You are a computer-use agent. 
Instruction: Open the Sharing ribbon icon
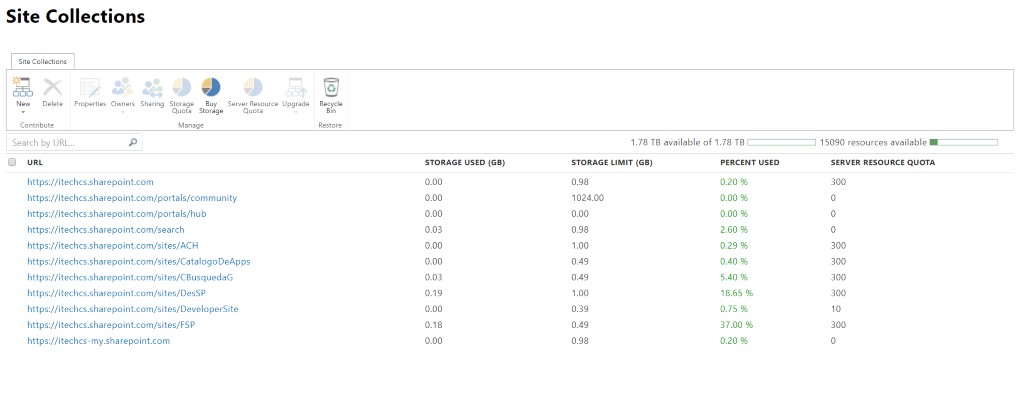(152, 88)
